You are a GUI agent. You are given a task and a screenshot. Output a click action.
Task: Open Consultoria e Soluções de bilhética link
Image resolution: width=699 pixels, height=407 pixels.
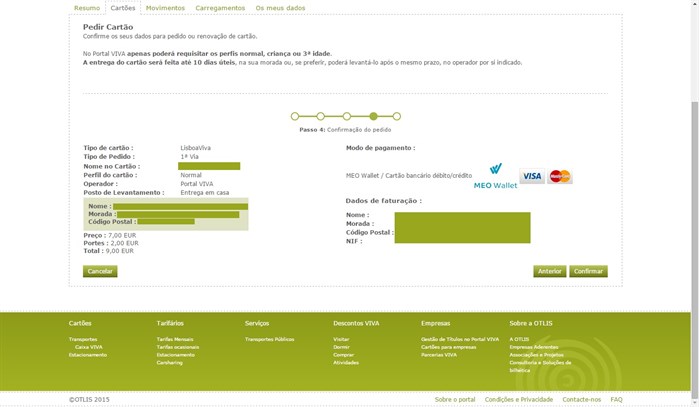[x=540, y=366]
